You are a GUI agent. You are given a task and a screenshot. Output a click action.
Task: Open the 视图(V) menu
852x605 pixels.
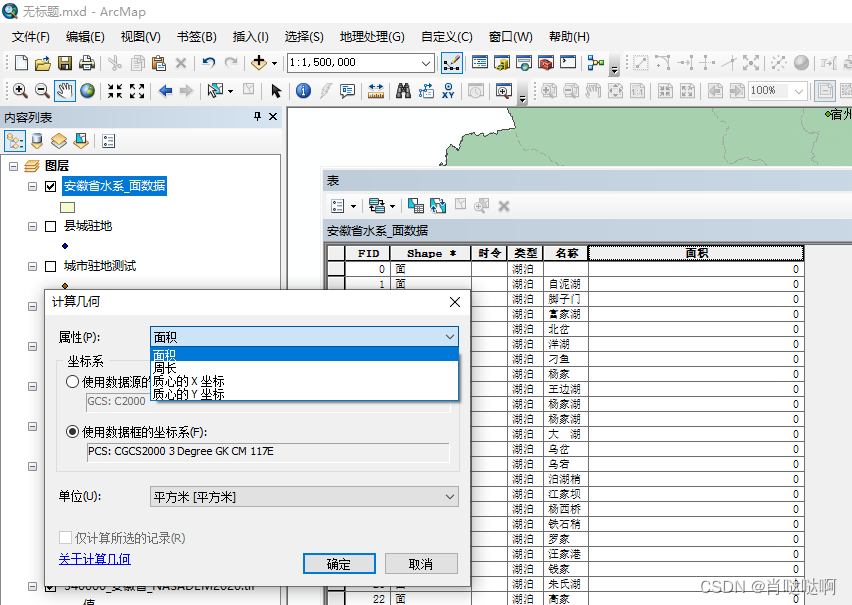click(x=141, y=37)
